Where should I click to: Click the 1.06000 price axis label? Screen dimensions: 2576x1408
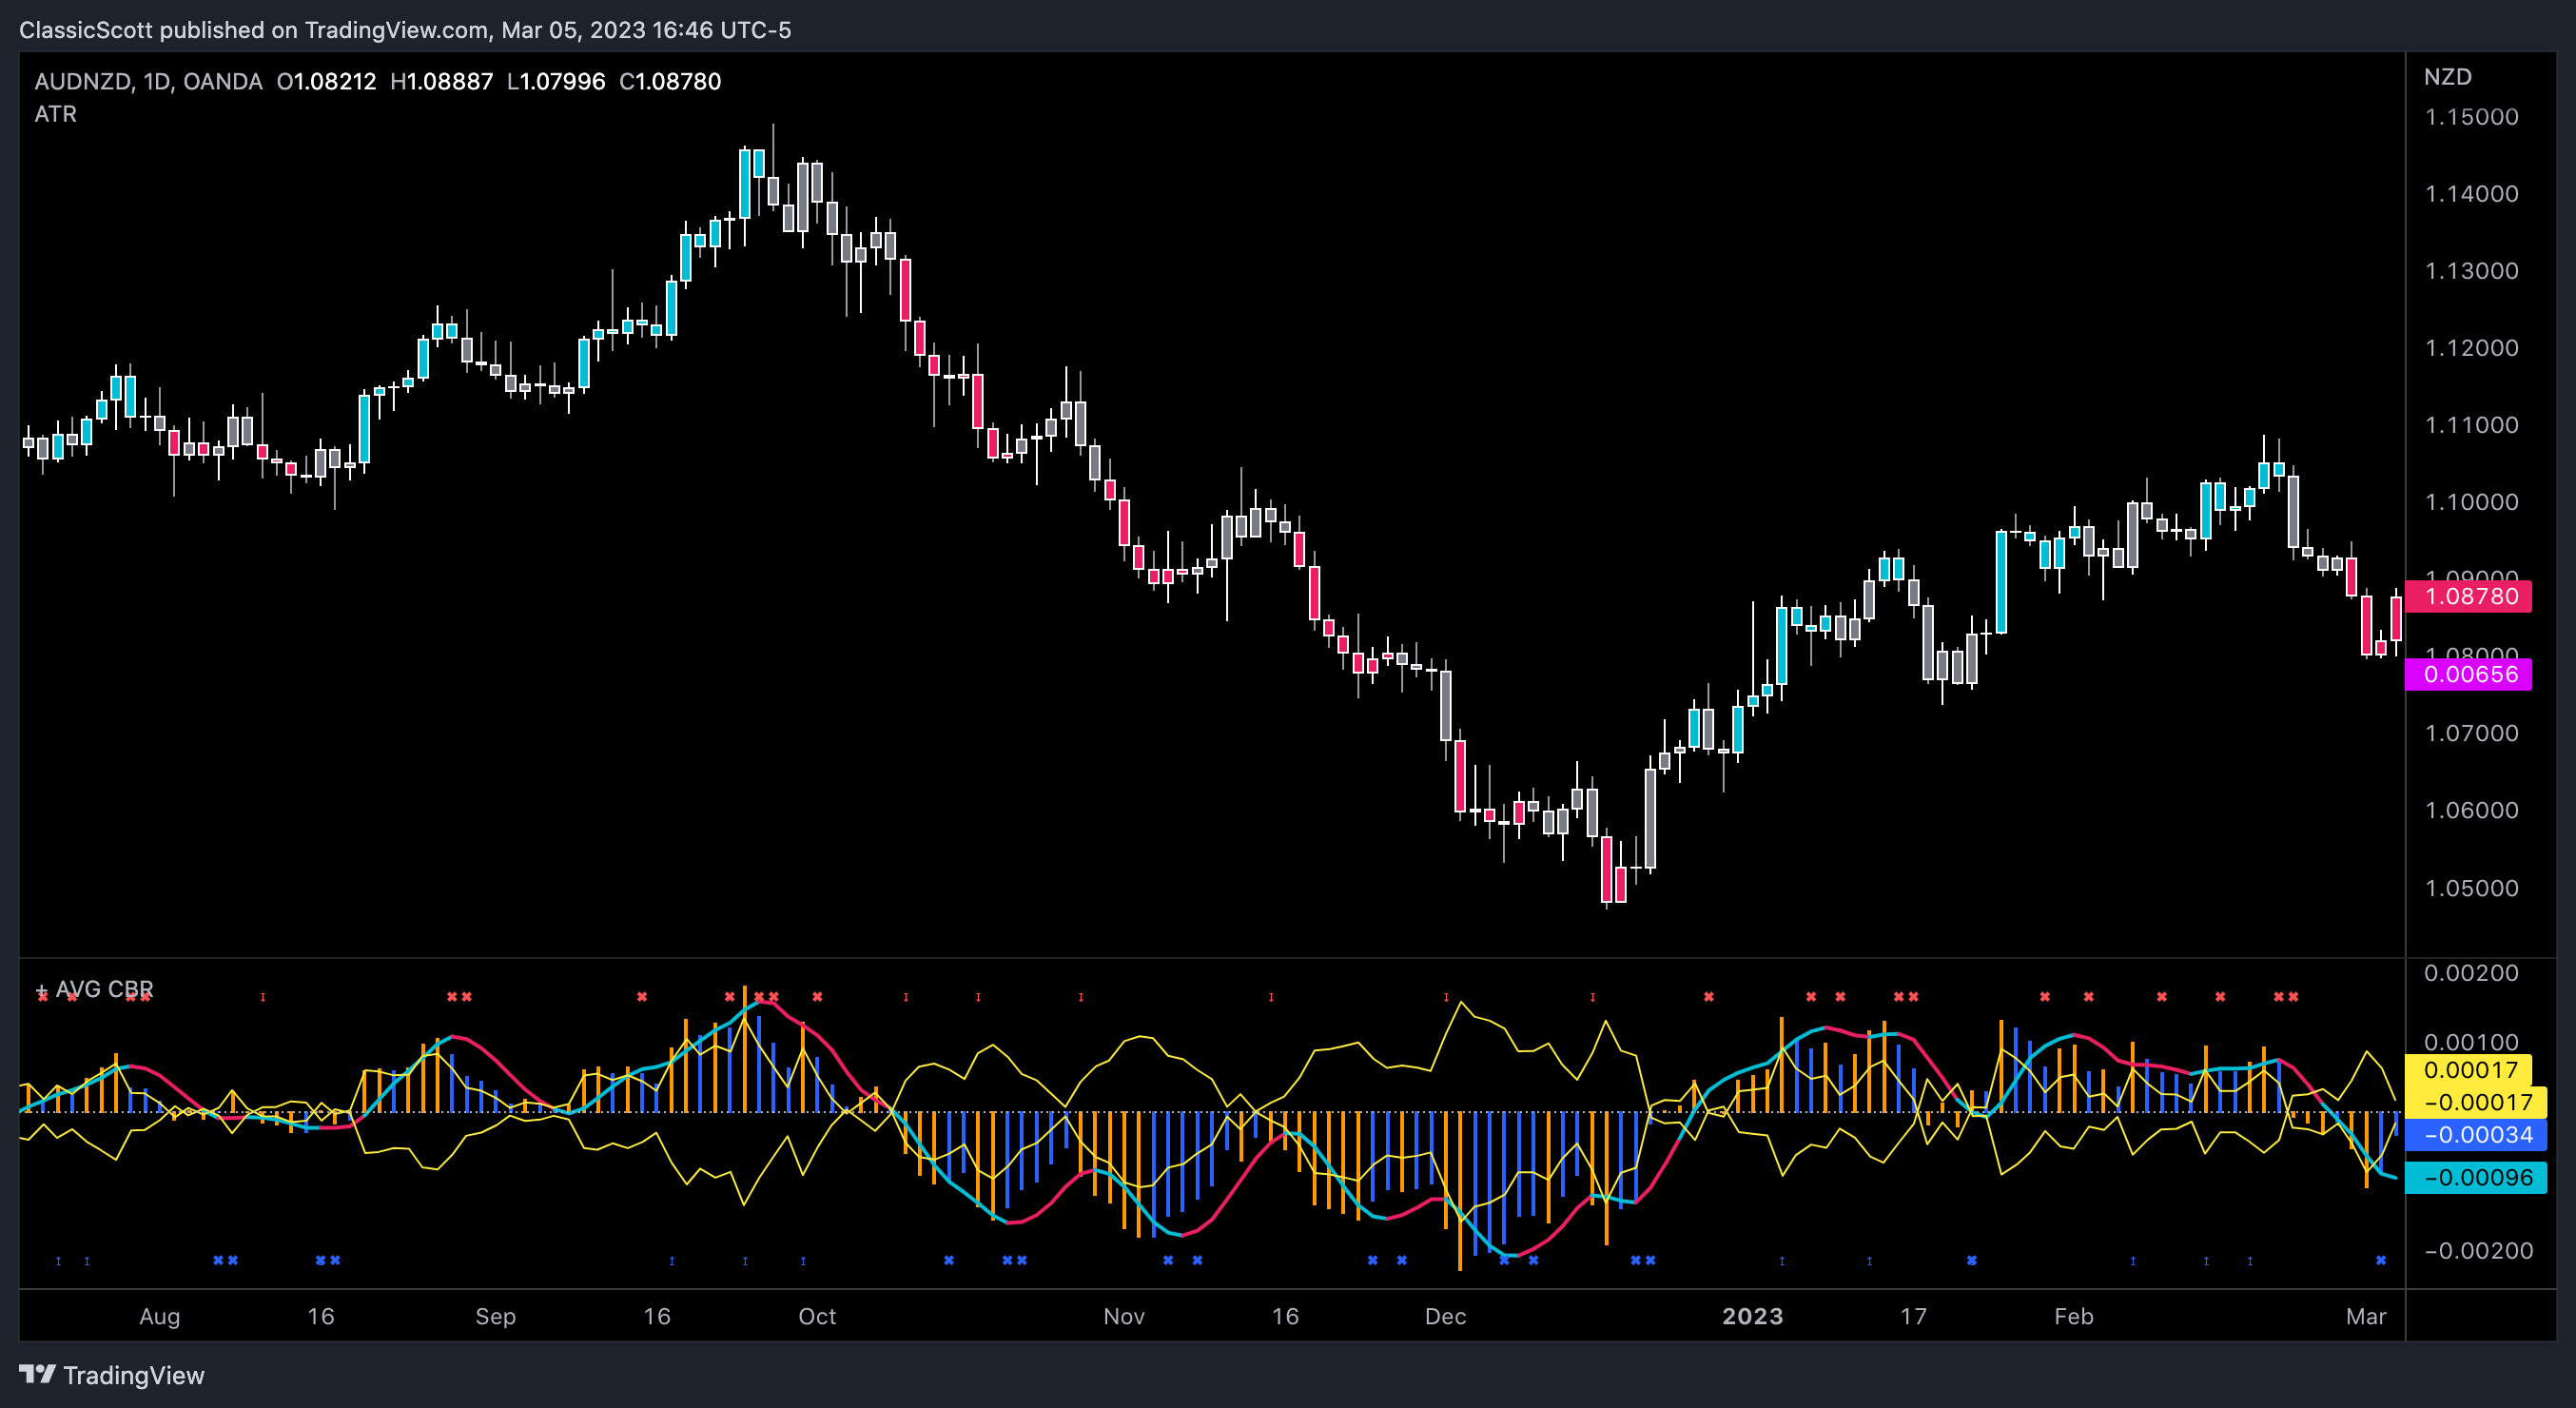[x=2472, y=810]
